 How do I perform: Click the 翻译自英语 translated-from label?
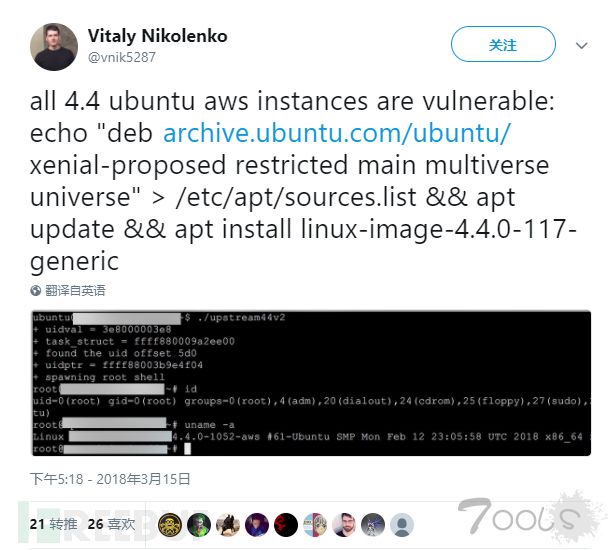click(75, 290)
